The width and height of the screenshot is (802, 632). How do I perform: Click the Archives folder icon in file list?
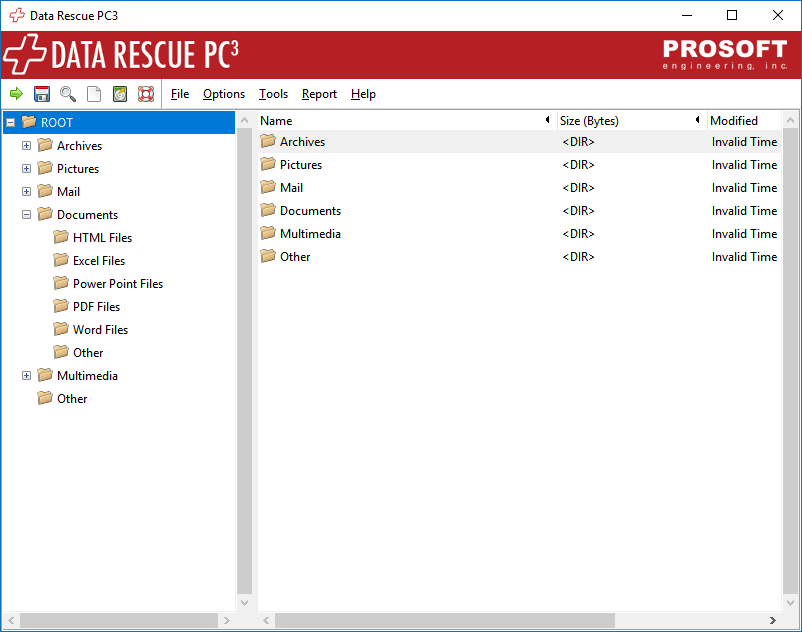point(268,141)
